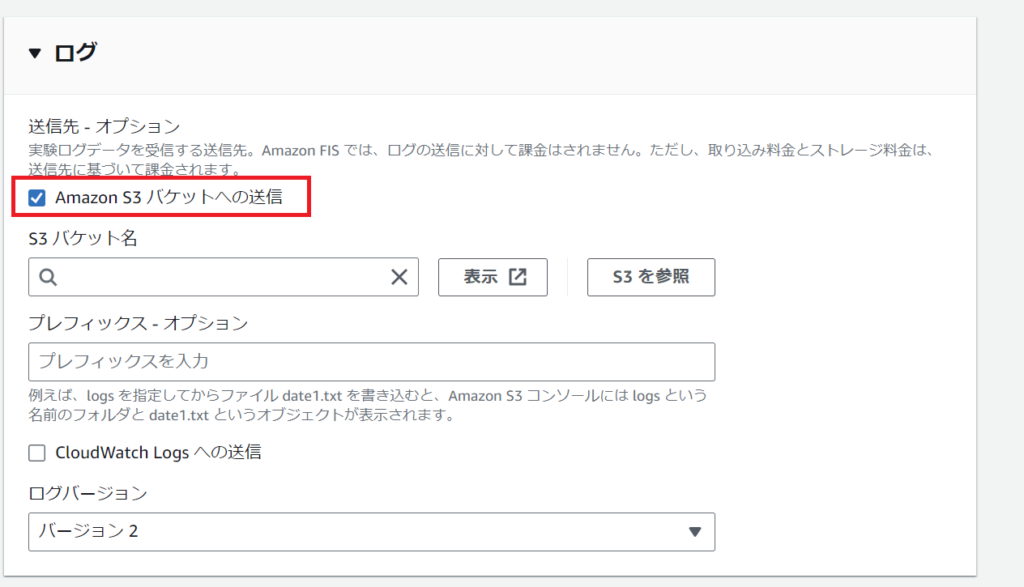
Task: Click the ログ section heading text
Action: (x=75, y=53)
